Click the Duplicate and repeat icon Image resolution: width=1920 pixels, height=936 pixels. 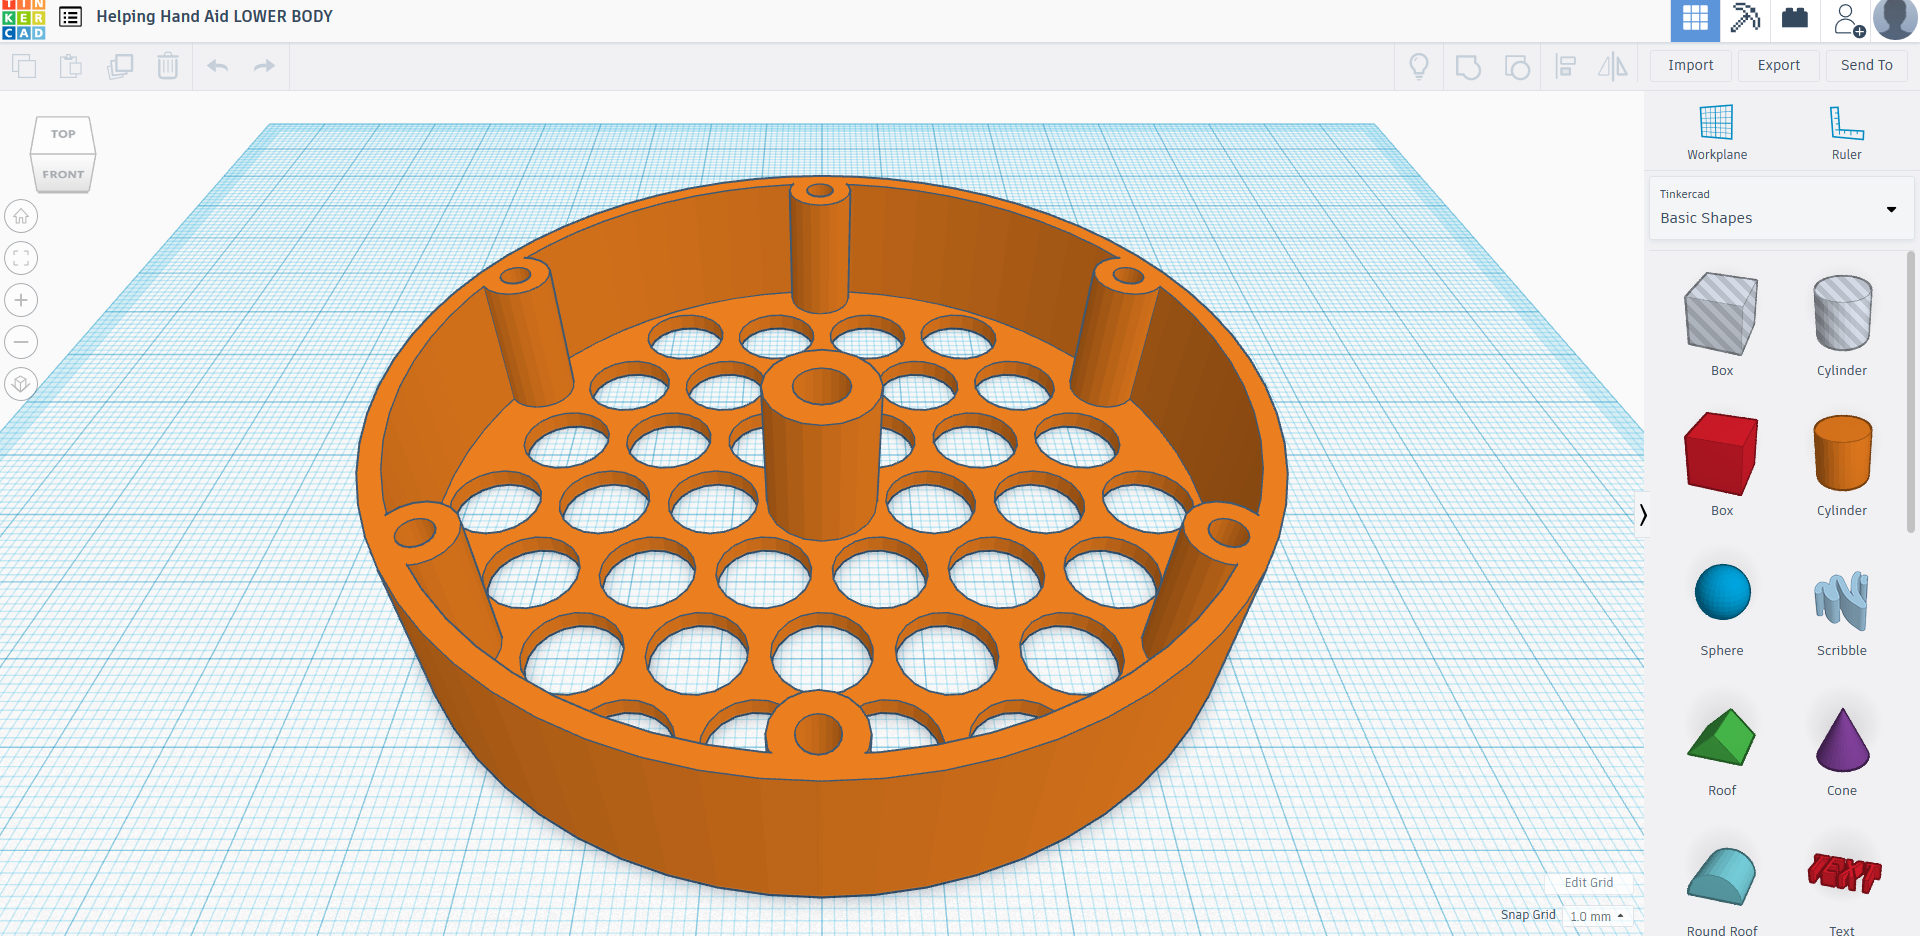(x=120, y=67)
